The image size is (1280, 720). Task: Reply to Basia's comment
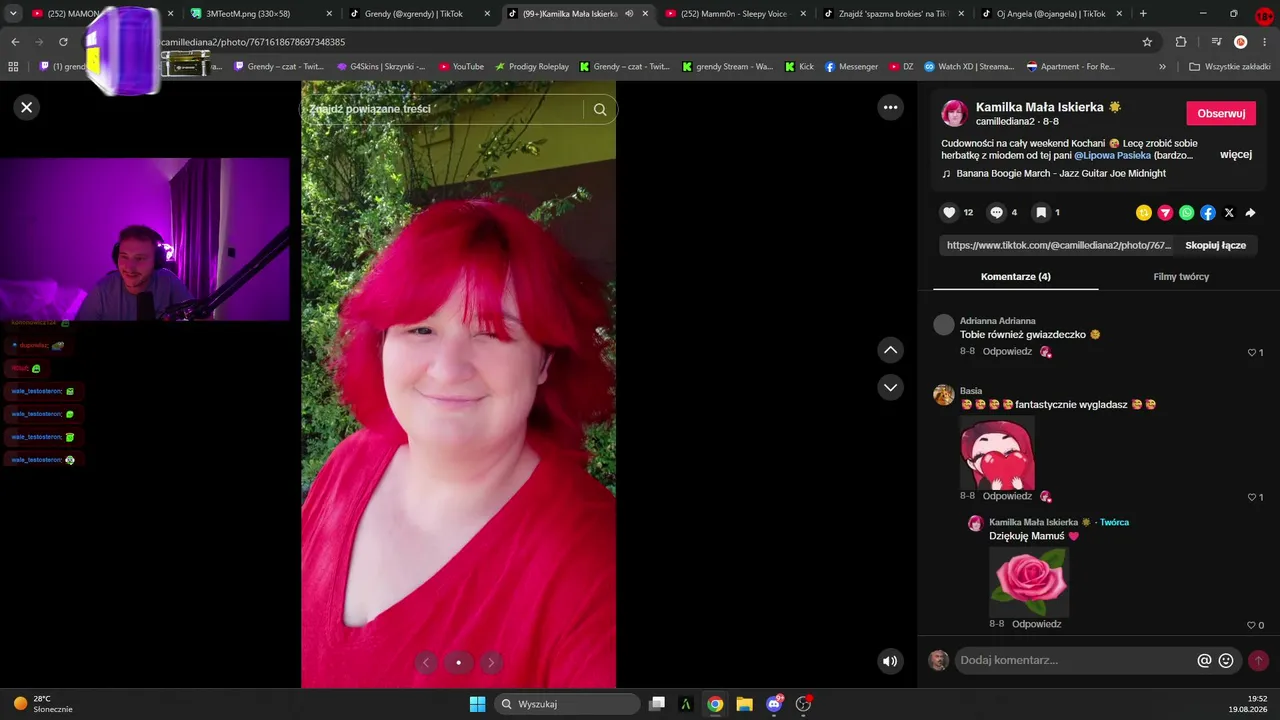pos(1007,496)
